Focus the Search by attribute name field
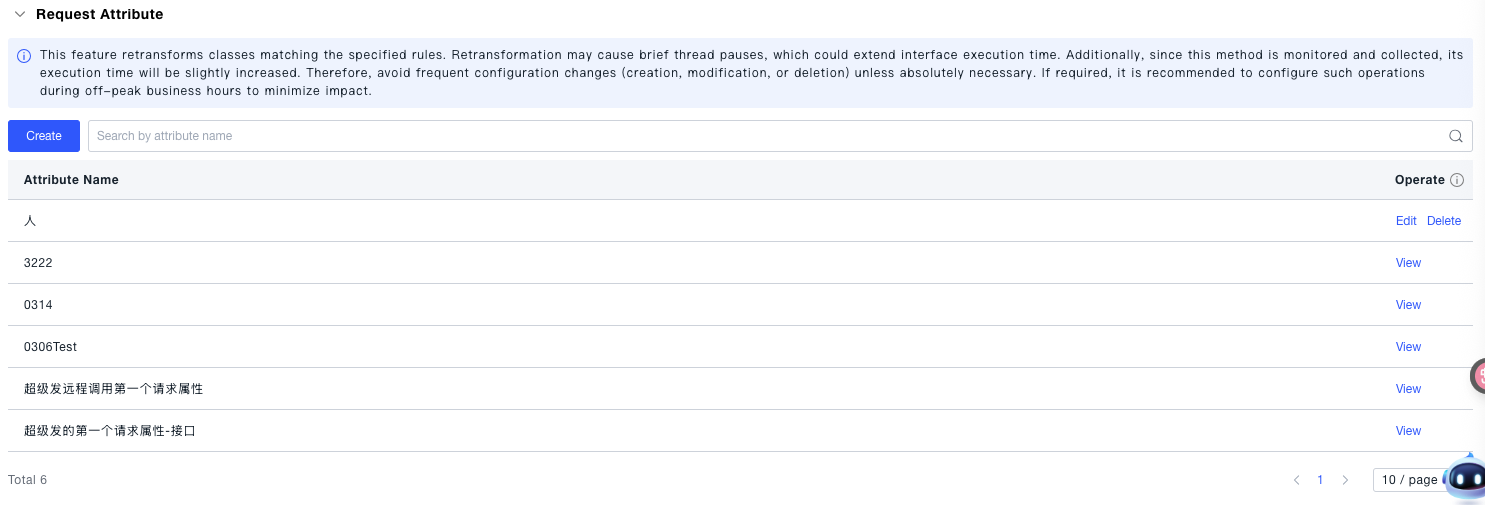 (760, 136)
